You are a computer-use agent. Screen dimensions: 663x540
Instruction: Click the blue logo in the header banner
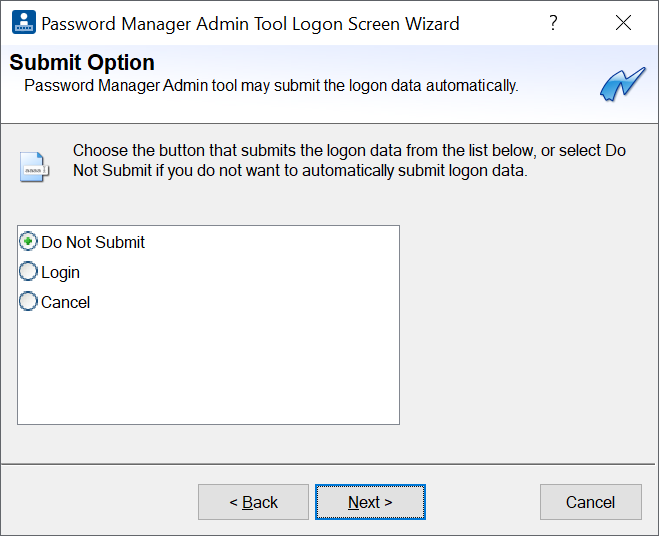tap(622, 84)
